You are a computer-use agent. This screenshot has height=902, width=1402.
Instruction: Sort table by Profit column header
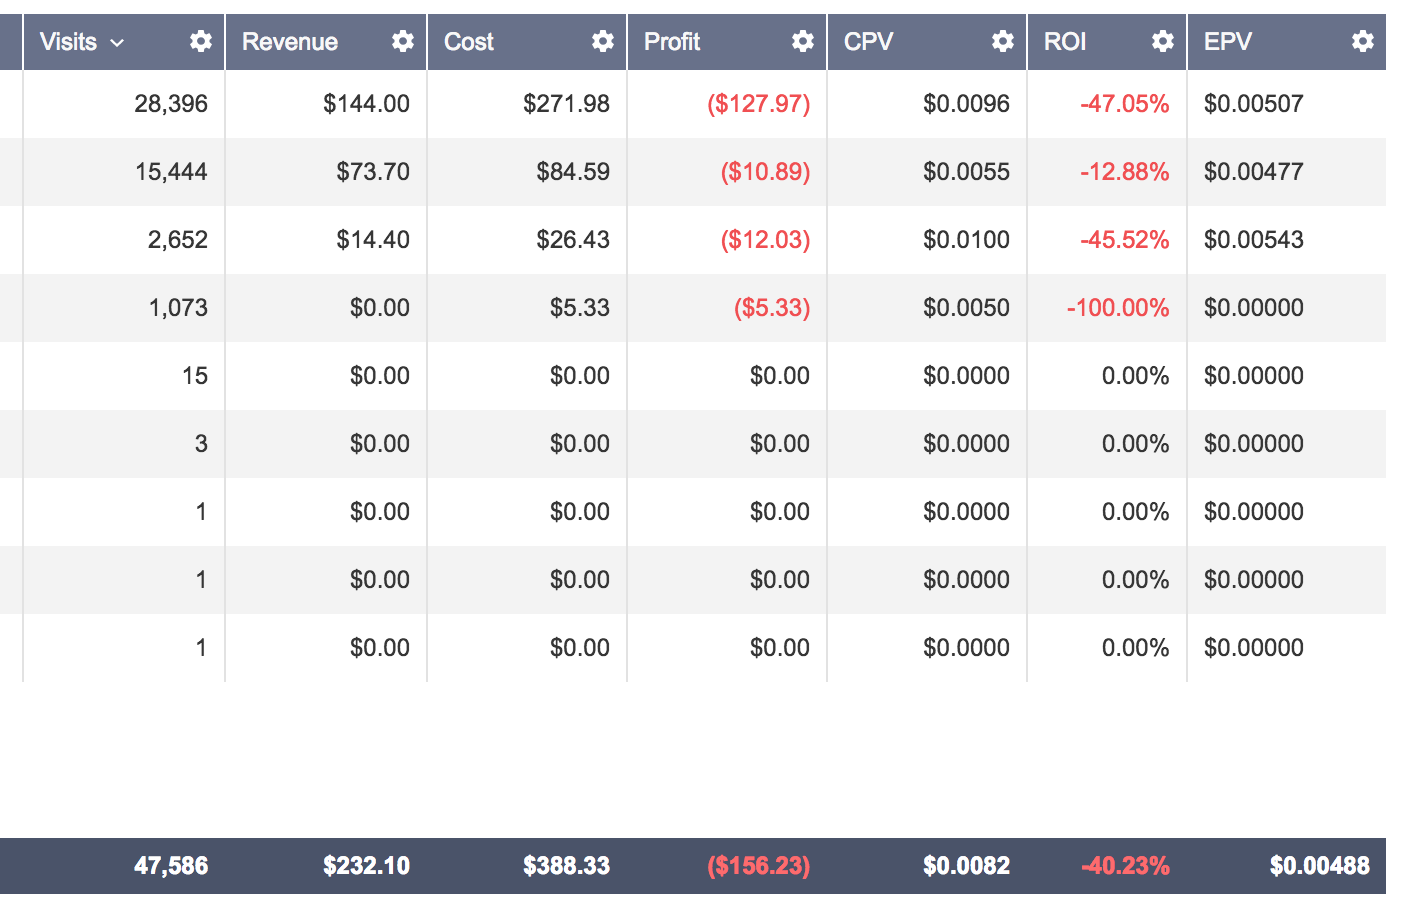(x=672, y=42)
